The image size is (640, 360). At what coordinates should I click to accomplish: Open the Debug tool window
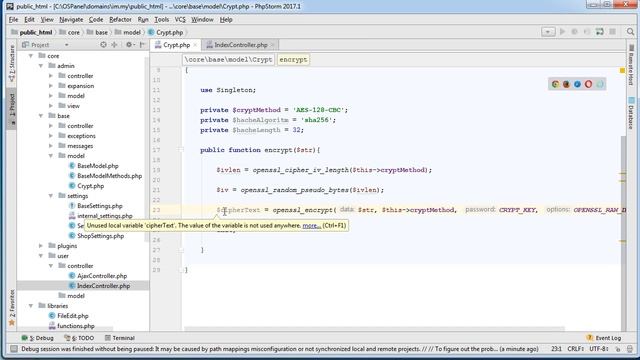click(x=38, y=338)
